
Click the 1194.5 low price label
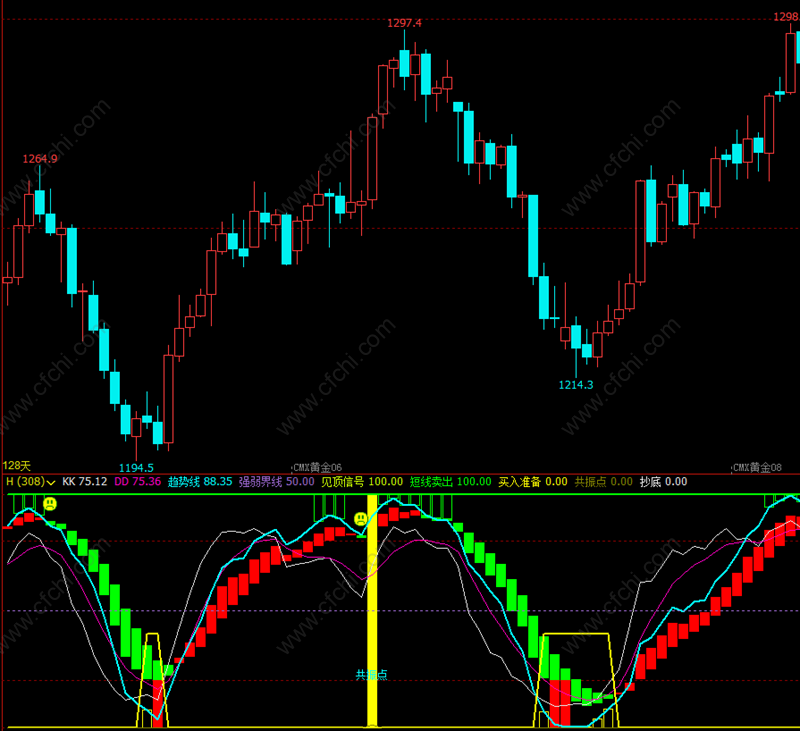pos(136,468)
